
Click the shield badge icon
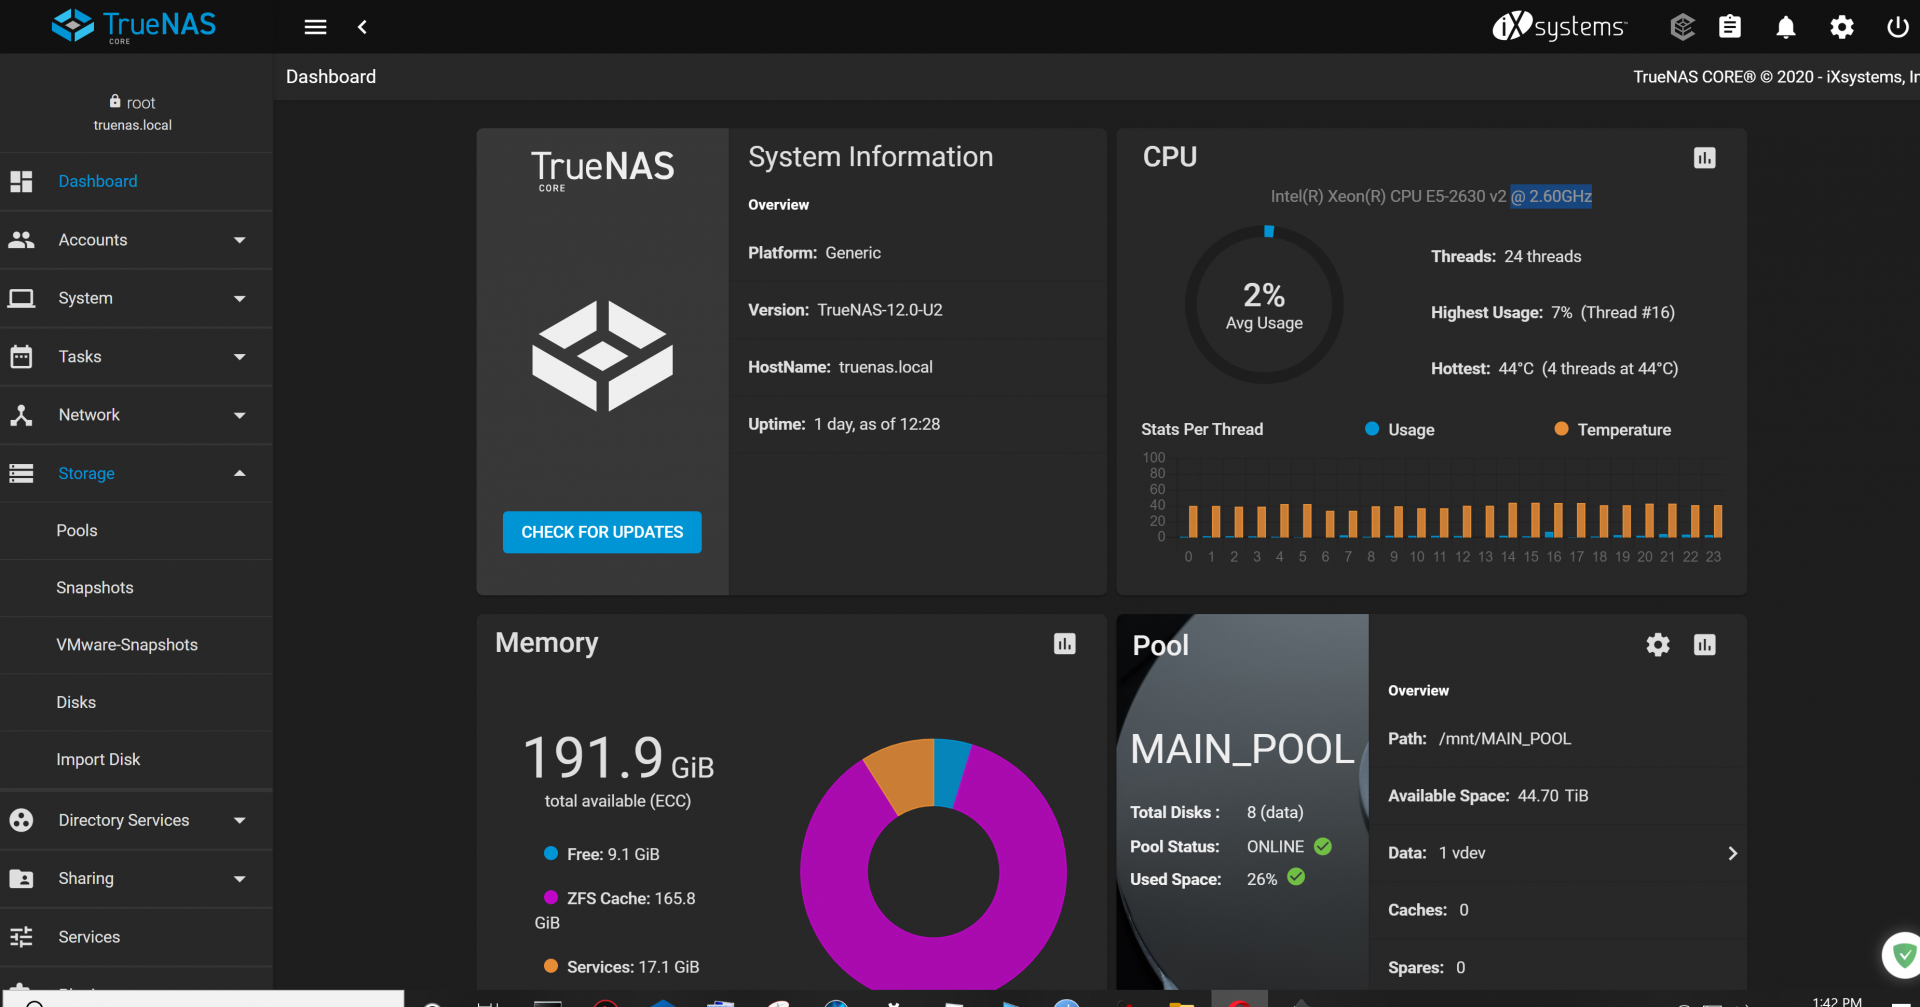click(x=1903, y=955)
